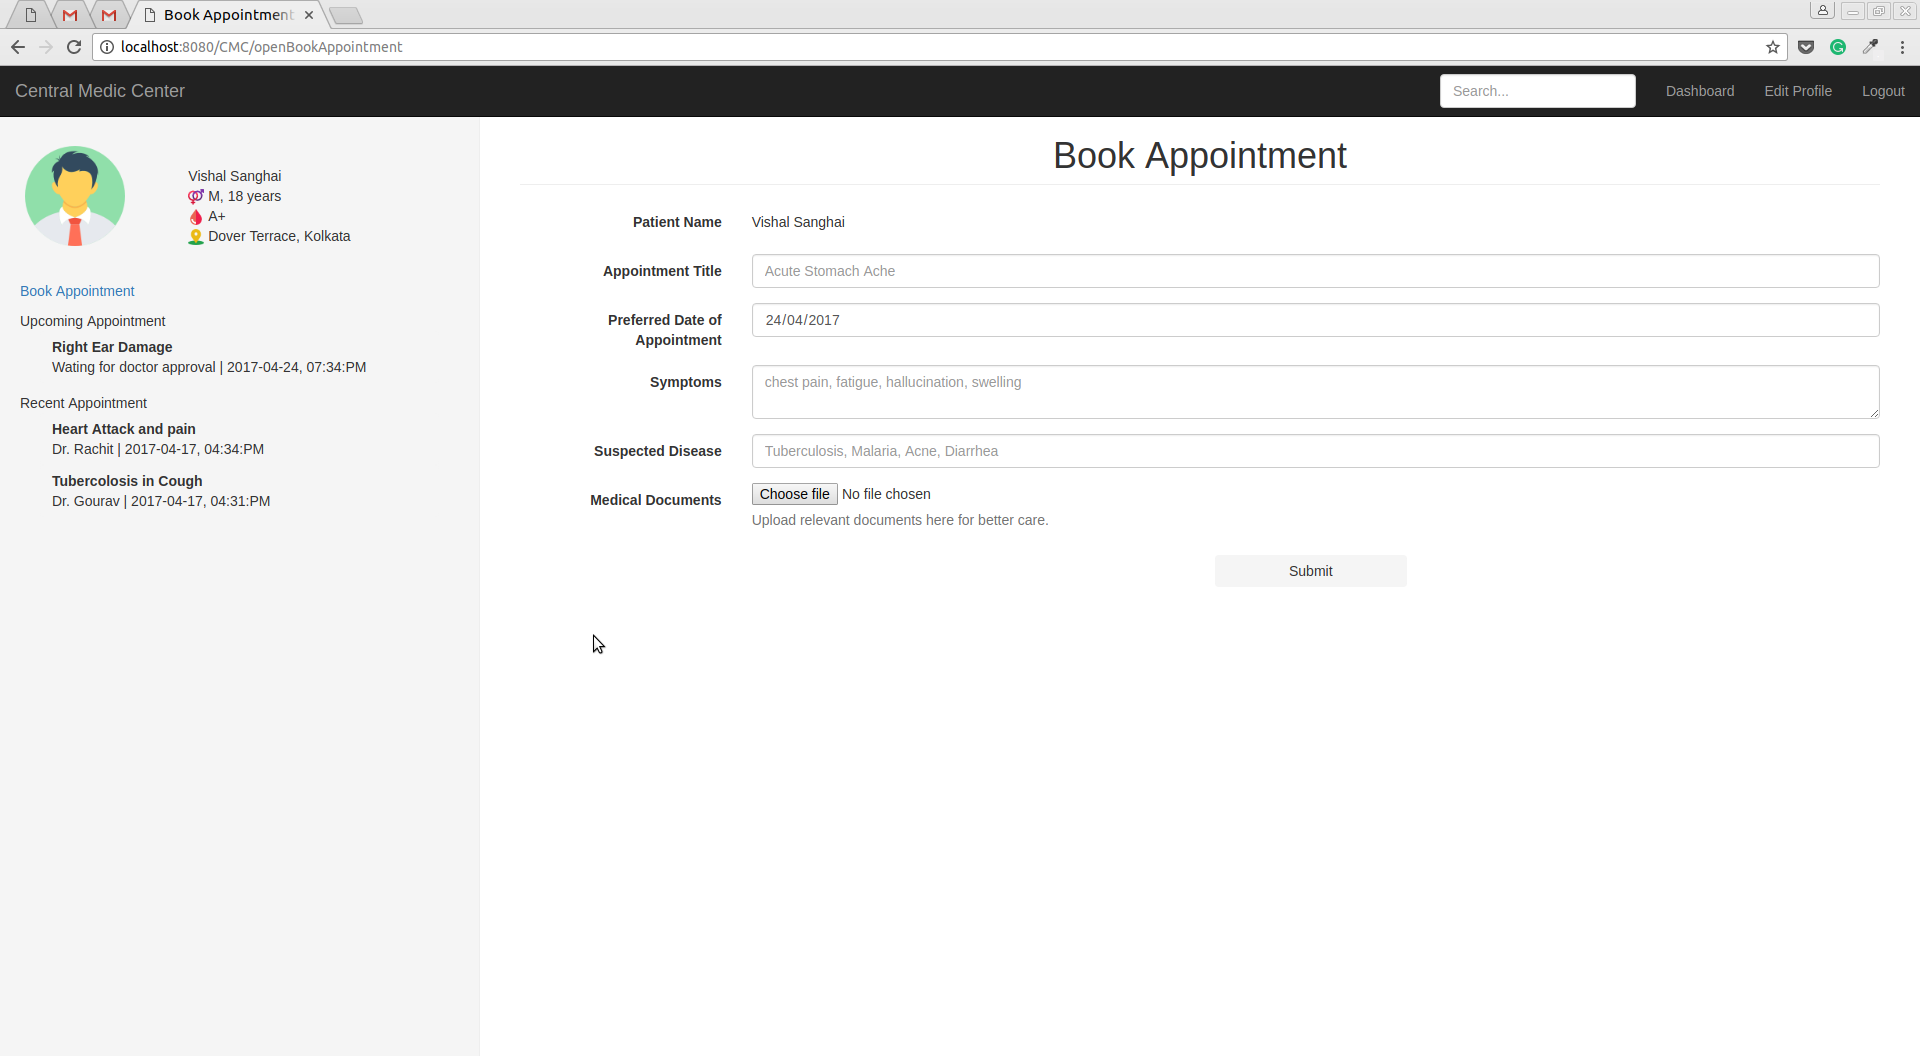Viewport: 1920px width, 1056px height.
Task: Click the Pocket extension icon
Action: point(1806,47)
